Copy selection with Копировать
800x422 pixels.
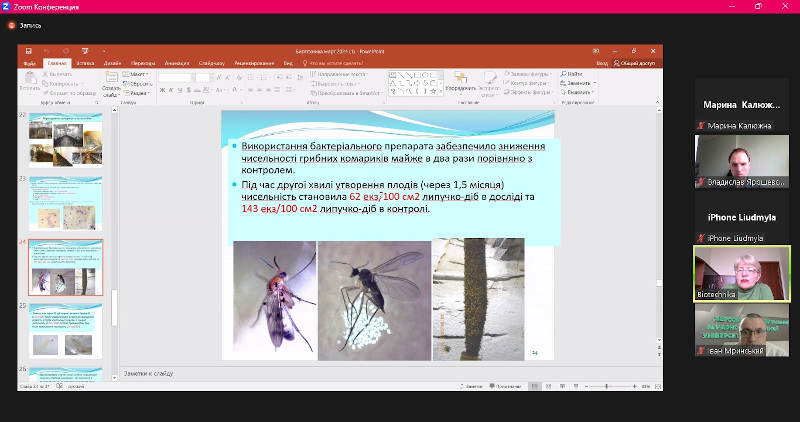pyautogui.click(x=61, y=84)
